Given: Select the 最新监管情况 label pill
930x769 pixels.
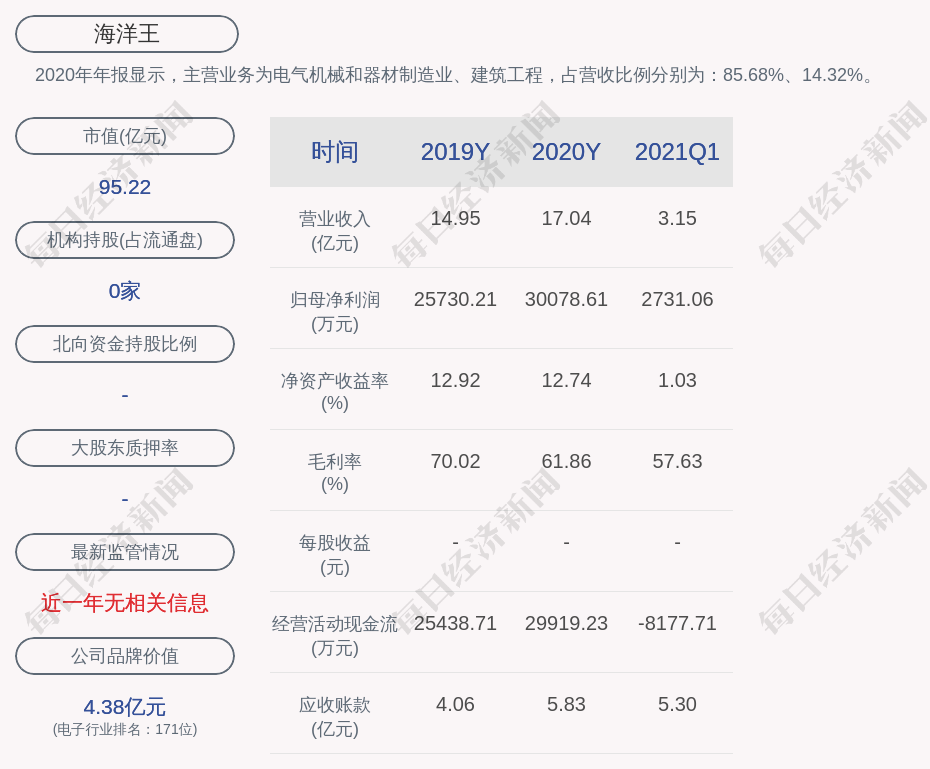Looking at the screenshot, I should (x=125, y=552).
